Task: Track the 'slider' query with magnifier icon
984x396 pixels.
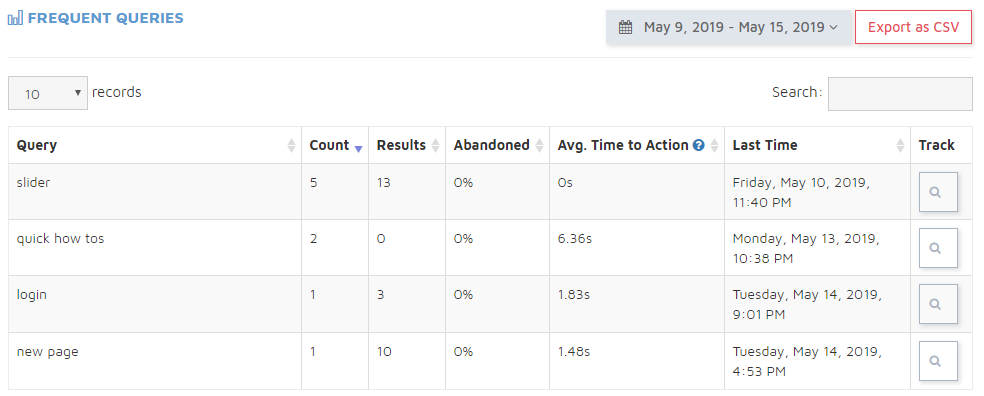Action: pyautogui.click(x=938, y=192)
